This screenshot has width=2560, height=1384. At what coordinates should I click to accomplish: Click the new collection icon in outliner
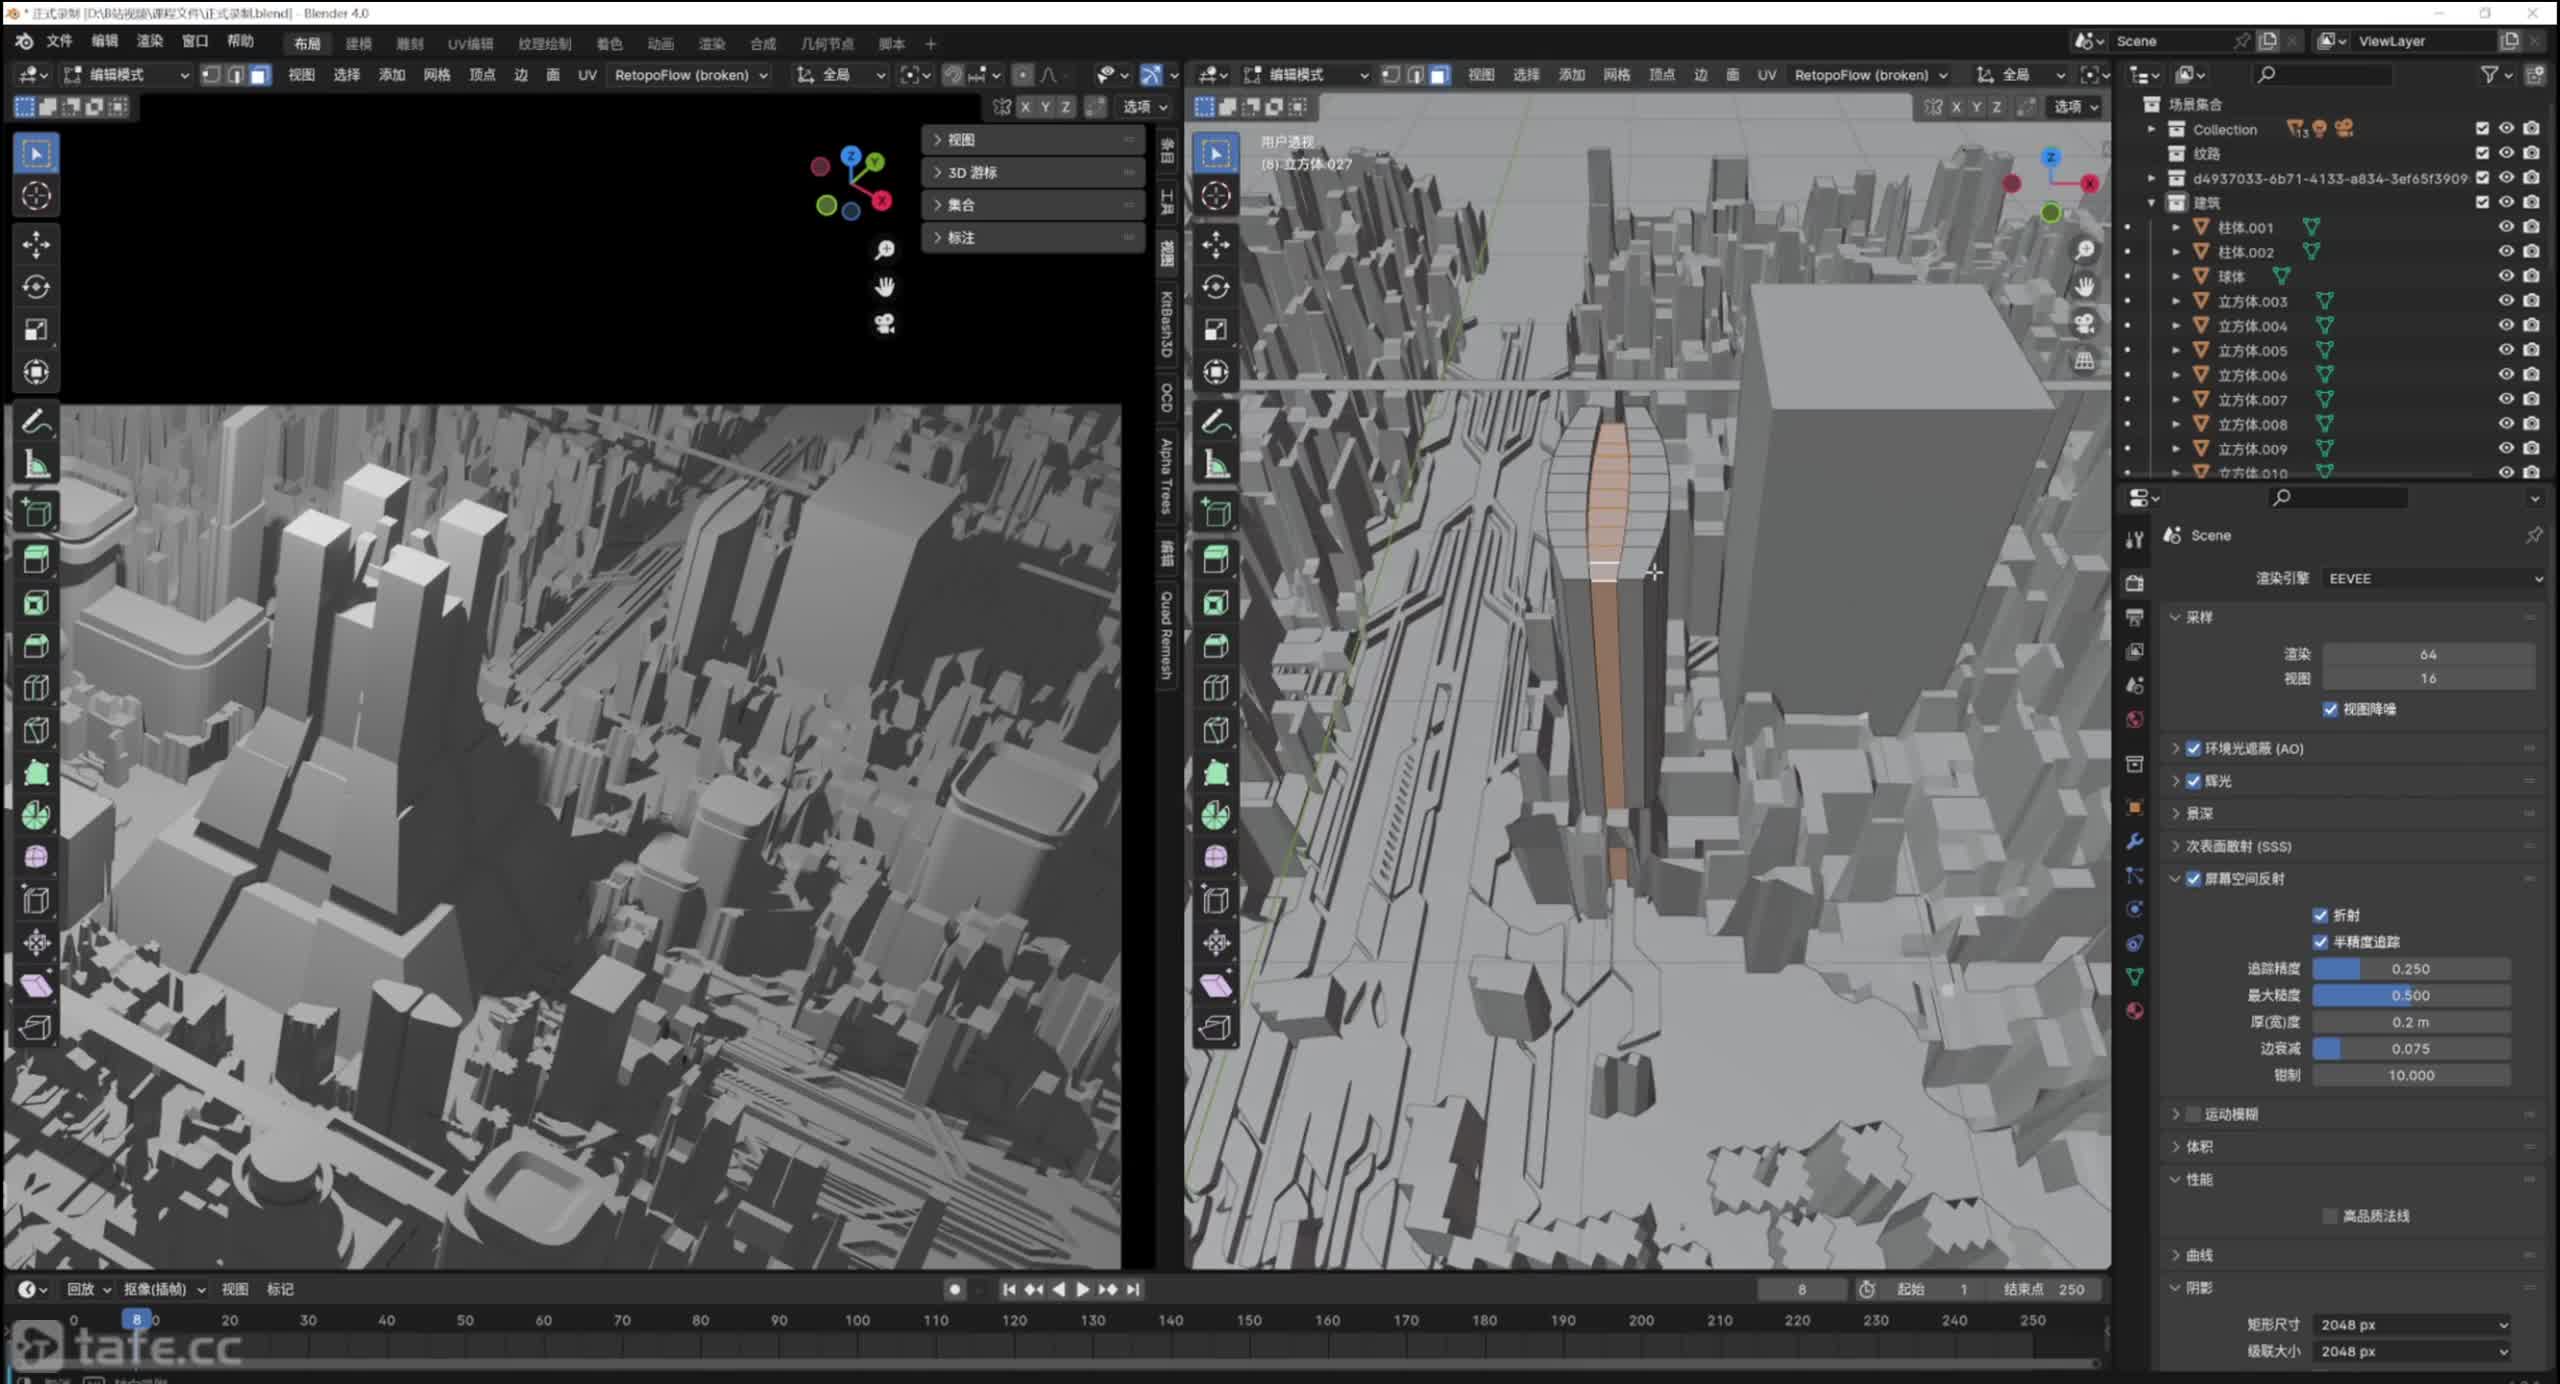coord(2535,74)
